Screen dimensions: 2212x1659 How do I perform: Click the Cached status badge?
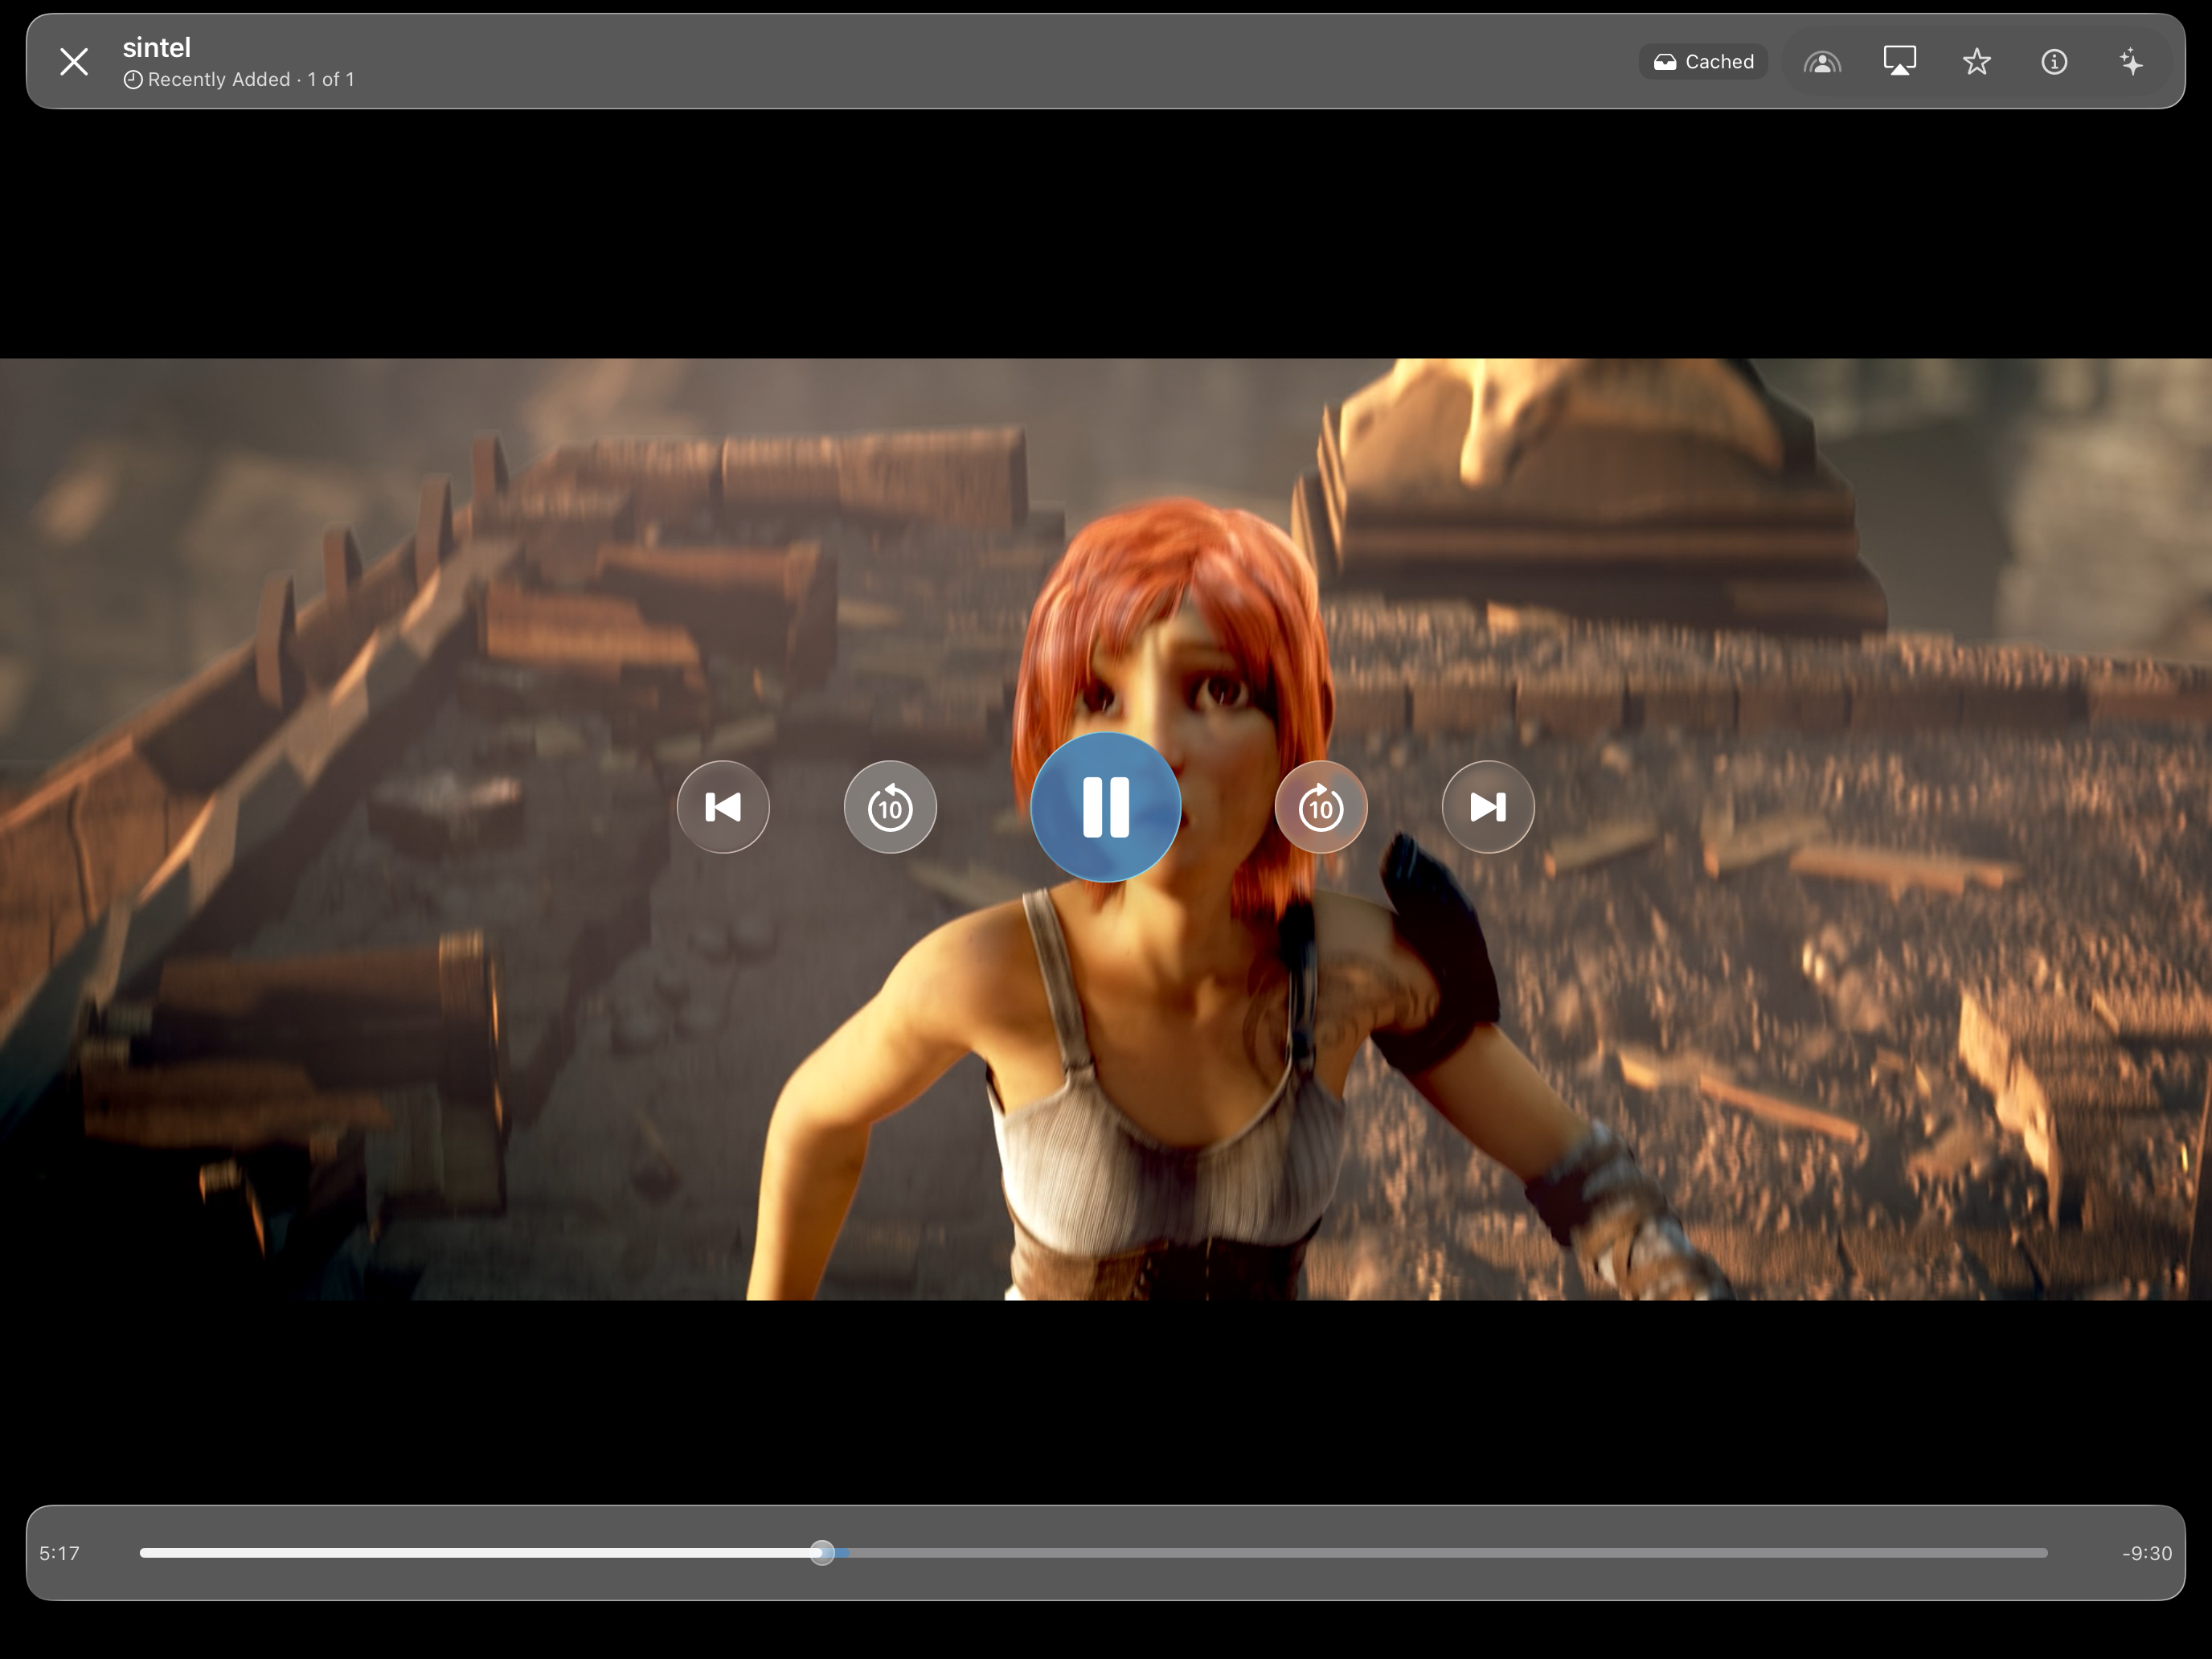(x=1703, y=62)
